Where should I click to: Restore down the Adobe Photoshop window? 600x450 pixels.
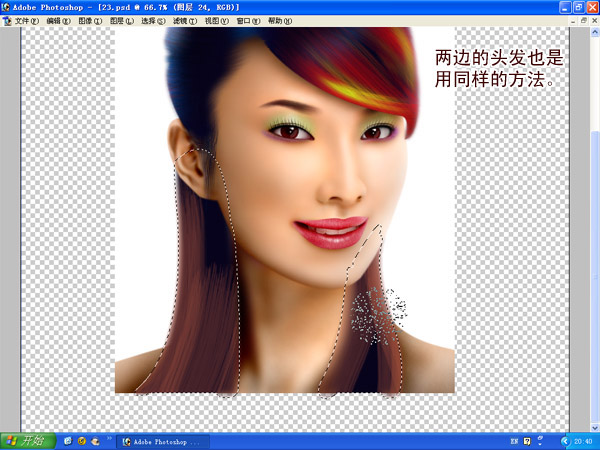pyautogui.click(x=579, y=7)
